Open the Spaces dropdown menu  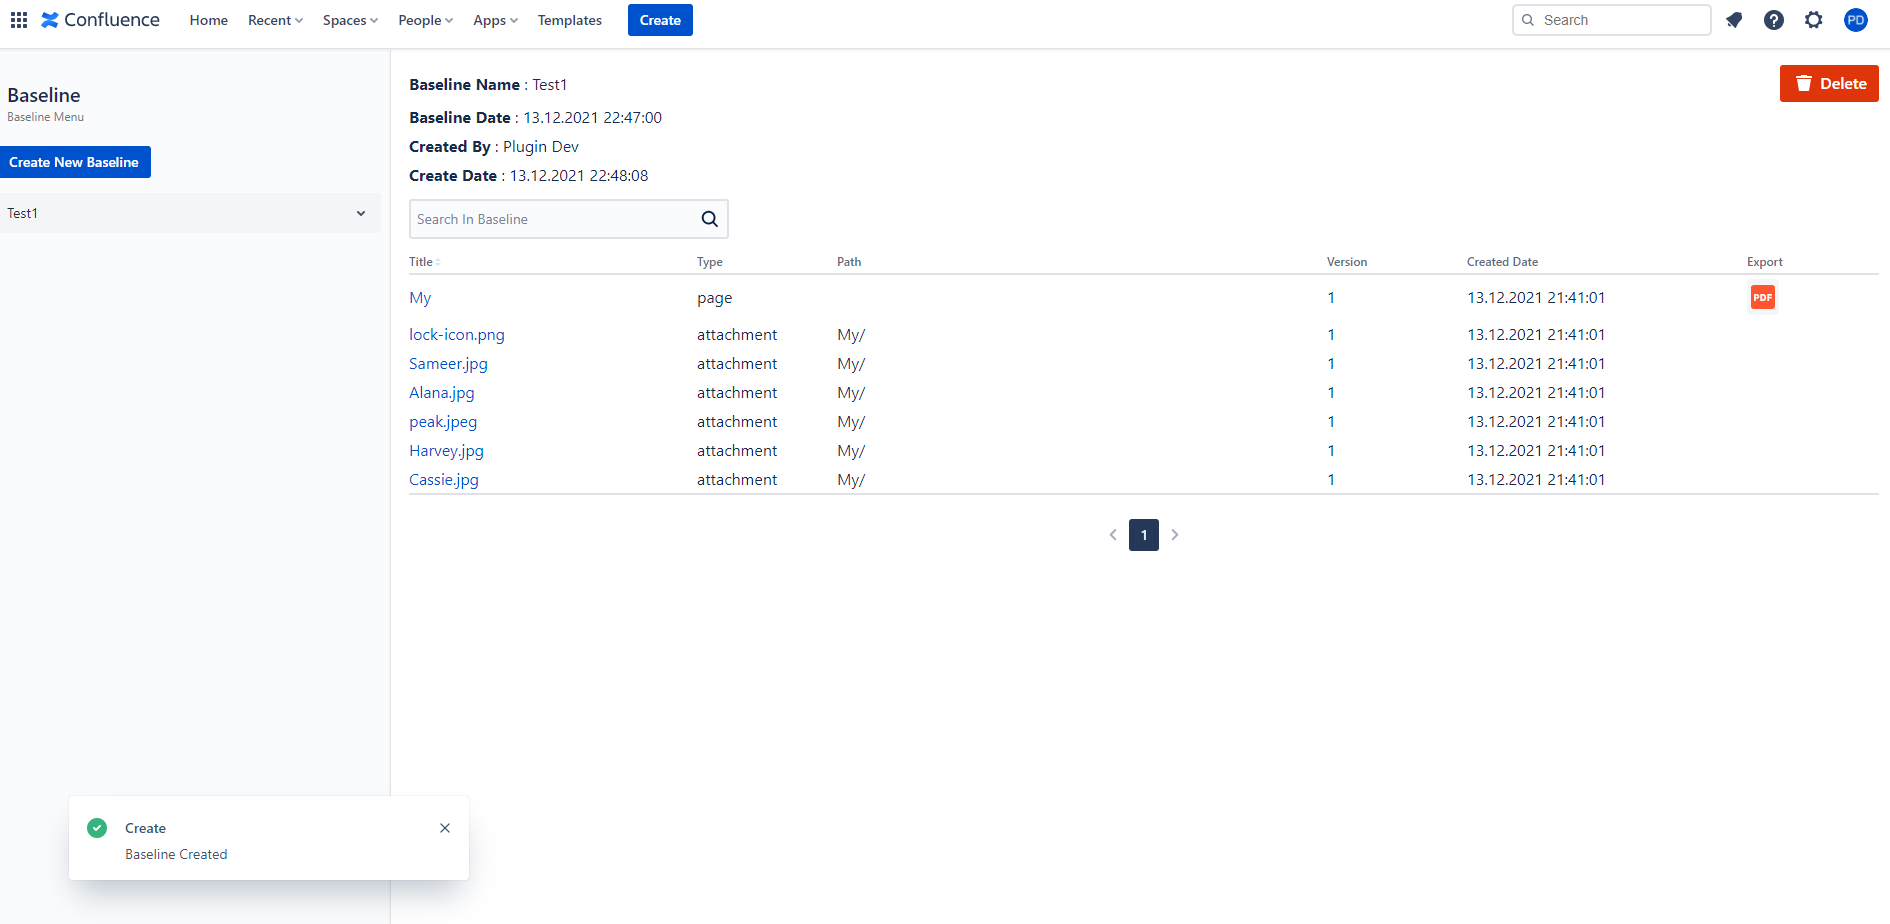[350, 20]
